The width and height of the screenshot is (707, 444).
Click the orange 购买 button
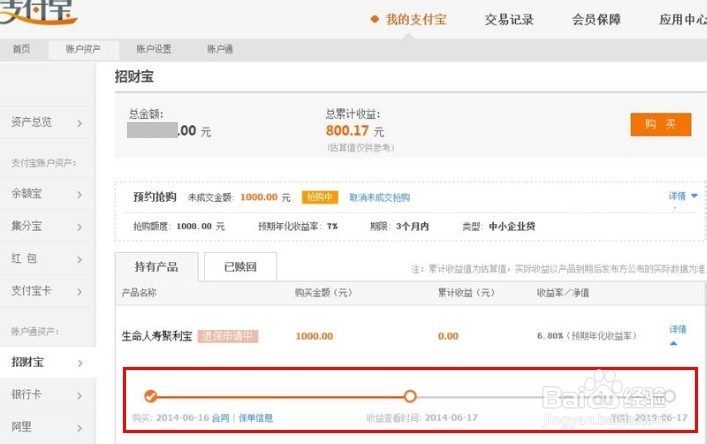(x=661, y=124)
